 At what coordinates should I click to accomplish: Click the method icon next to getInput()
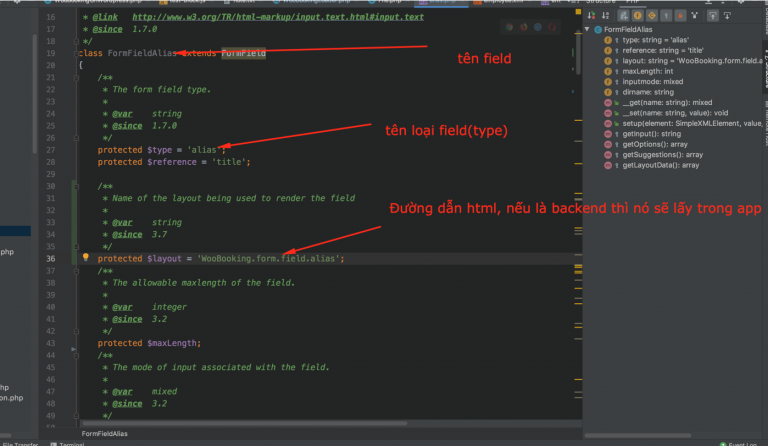[x=607, y=133]
